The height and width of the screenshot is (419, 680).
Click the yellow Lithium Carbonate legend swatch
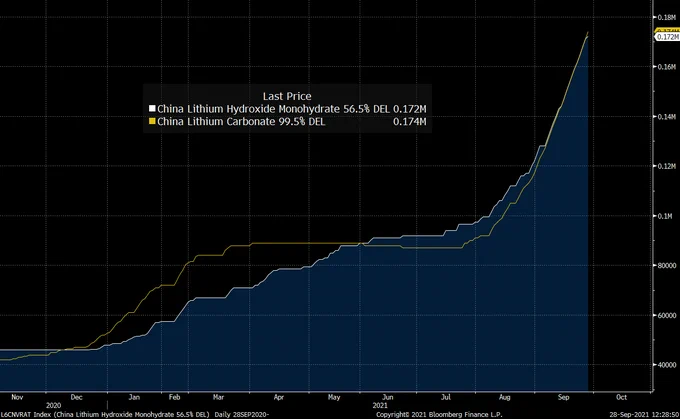pos(152,121)
